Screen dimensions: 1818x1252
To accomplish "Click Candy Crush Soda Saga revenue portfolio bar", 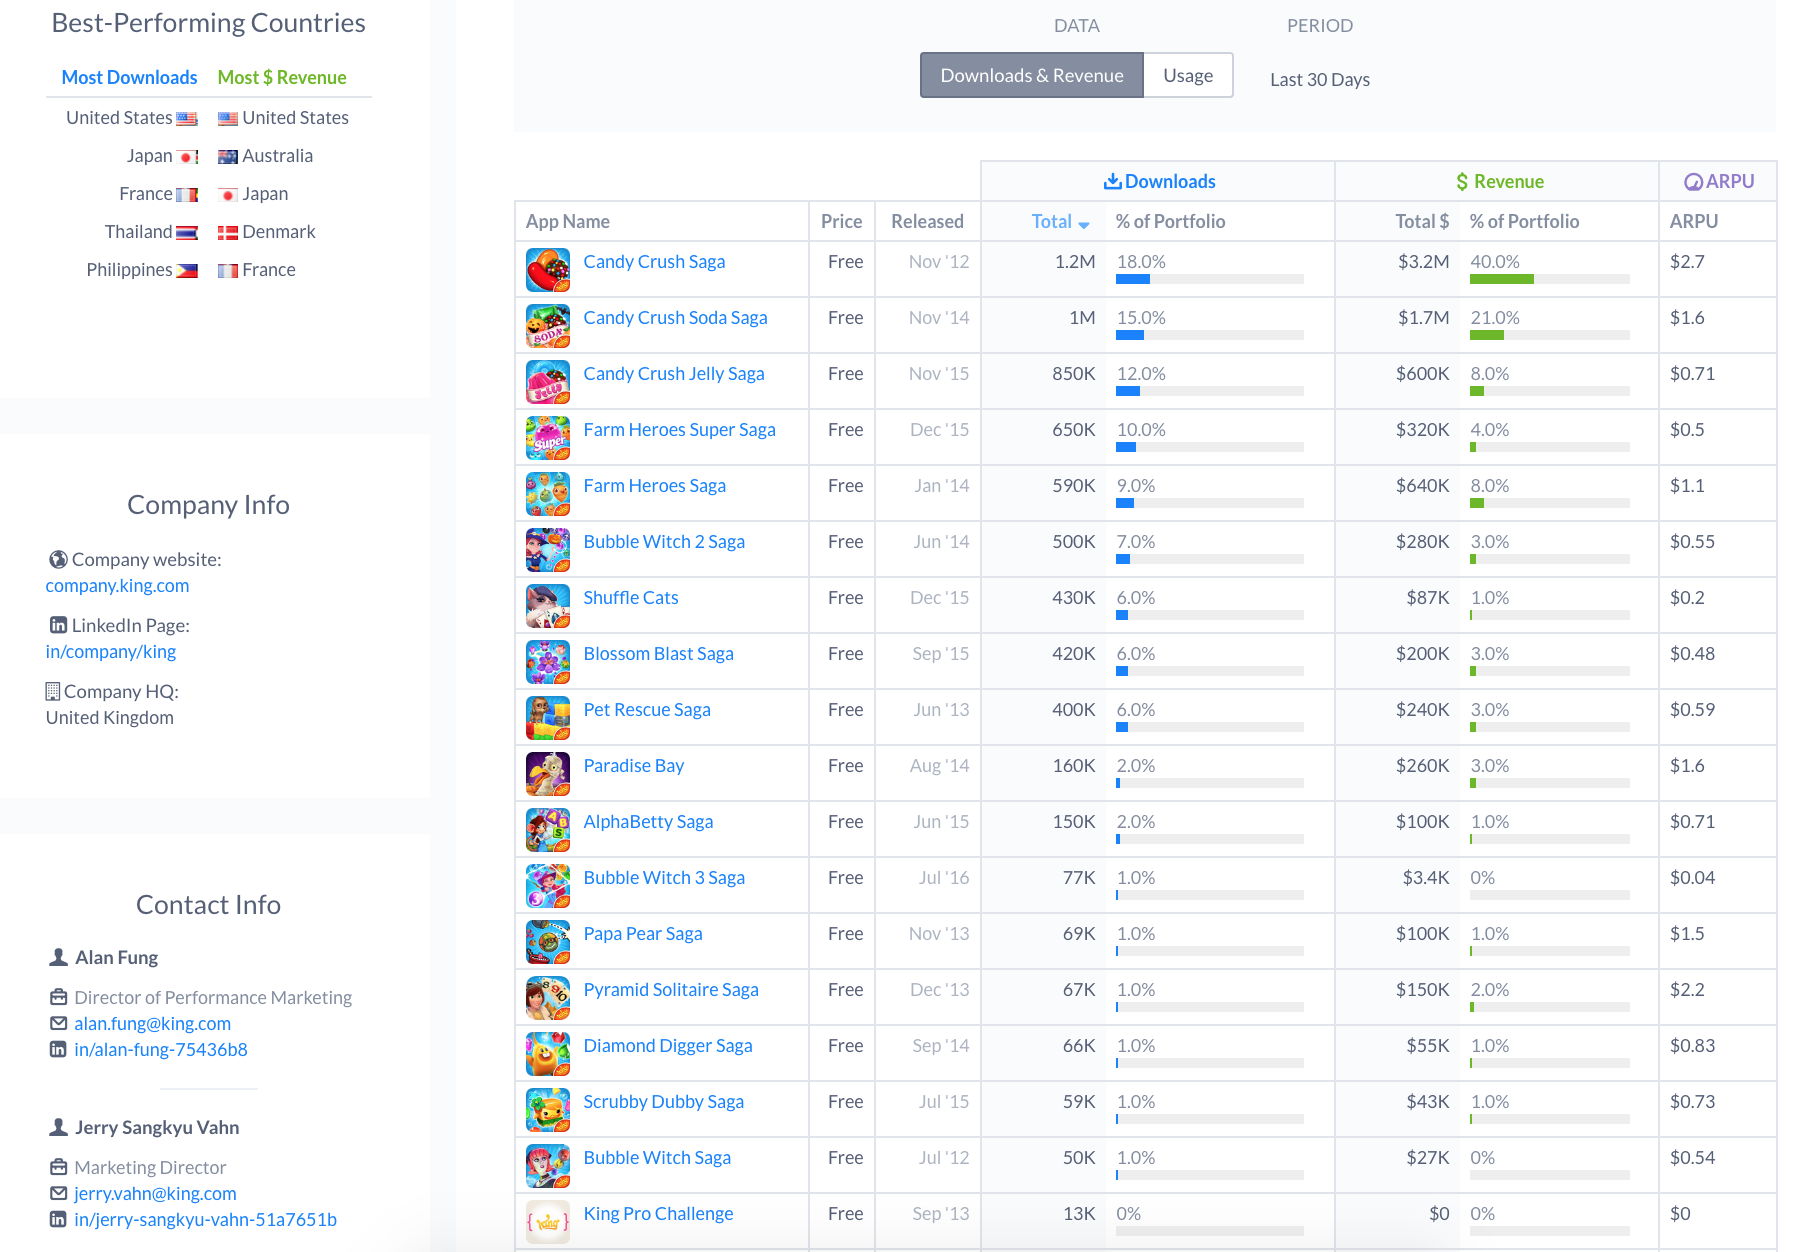I will [1550, 335].
